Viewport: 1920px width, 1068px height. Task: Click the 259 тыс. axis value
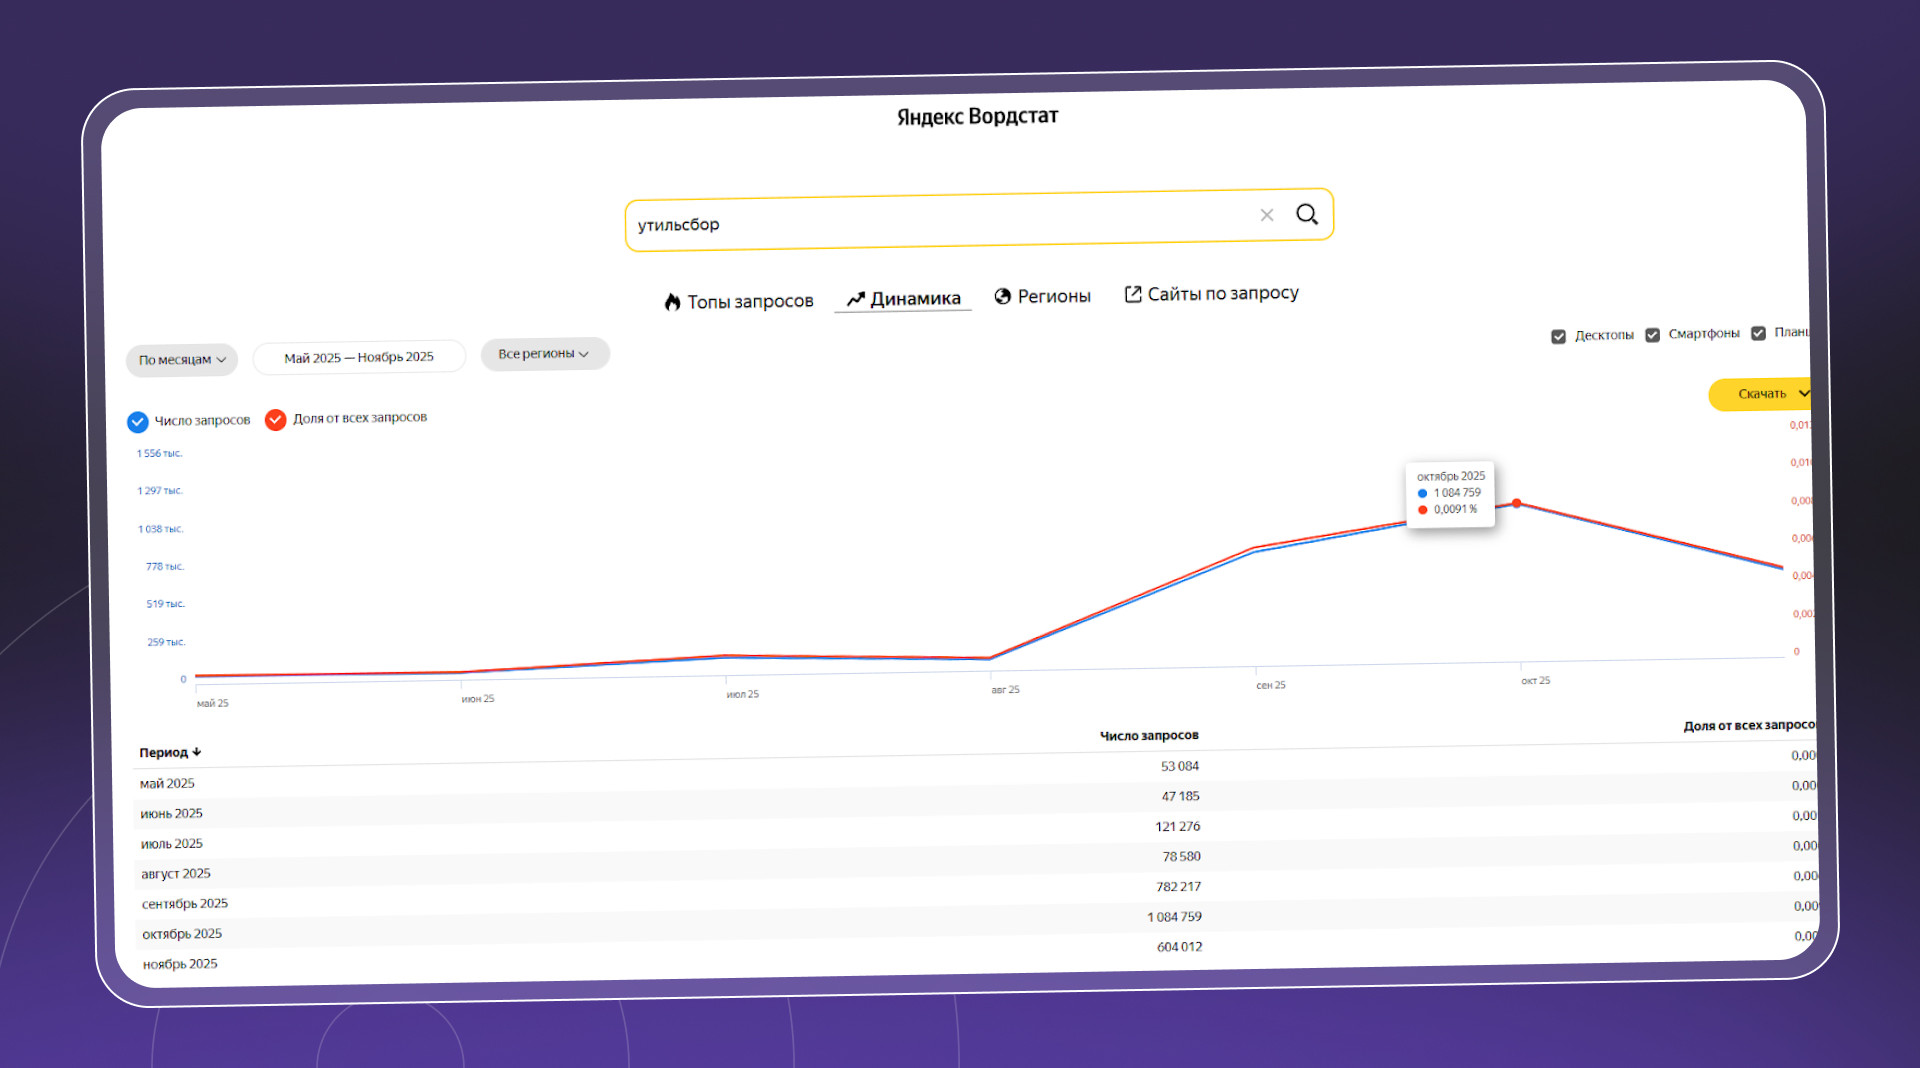[166, 642]
